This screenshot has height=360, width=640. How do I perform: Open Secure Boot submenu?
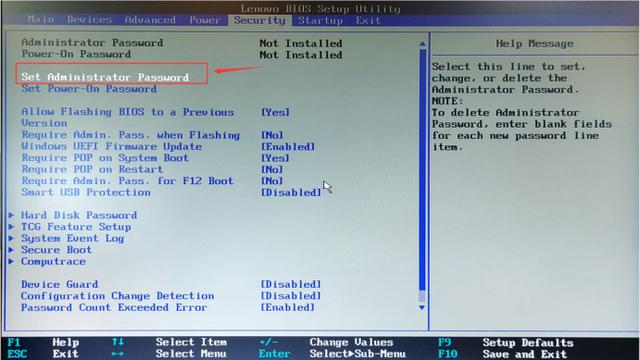(x=56, y=249)
